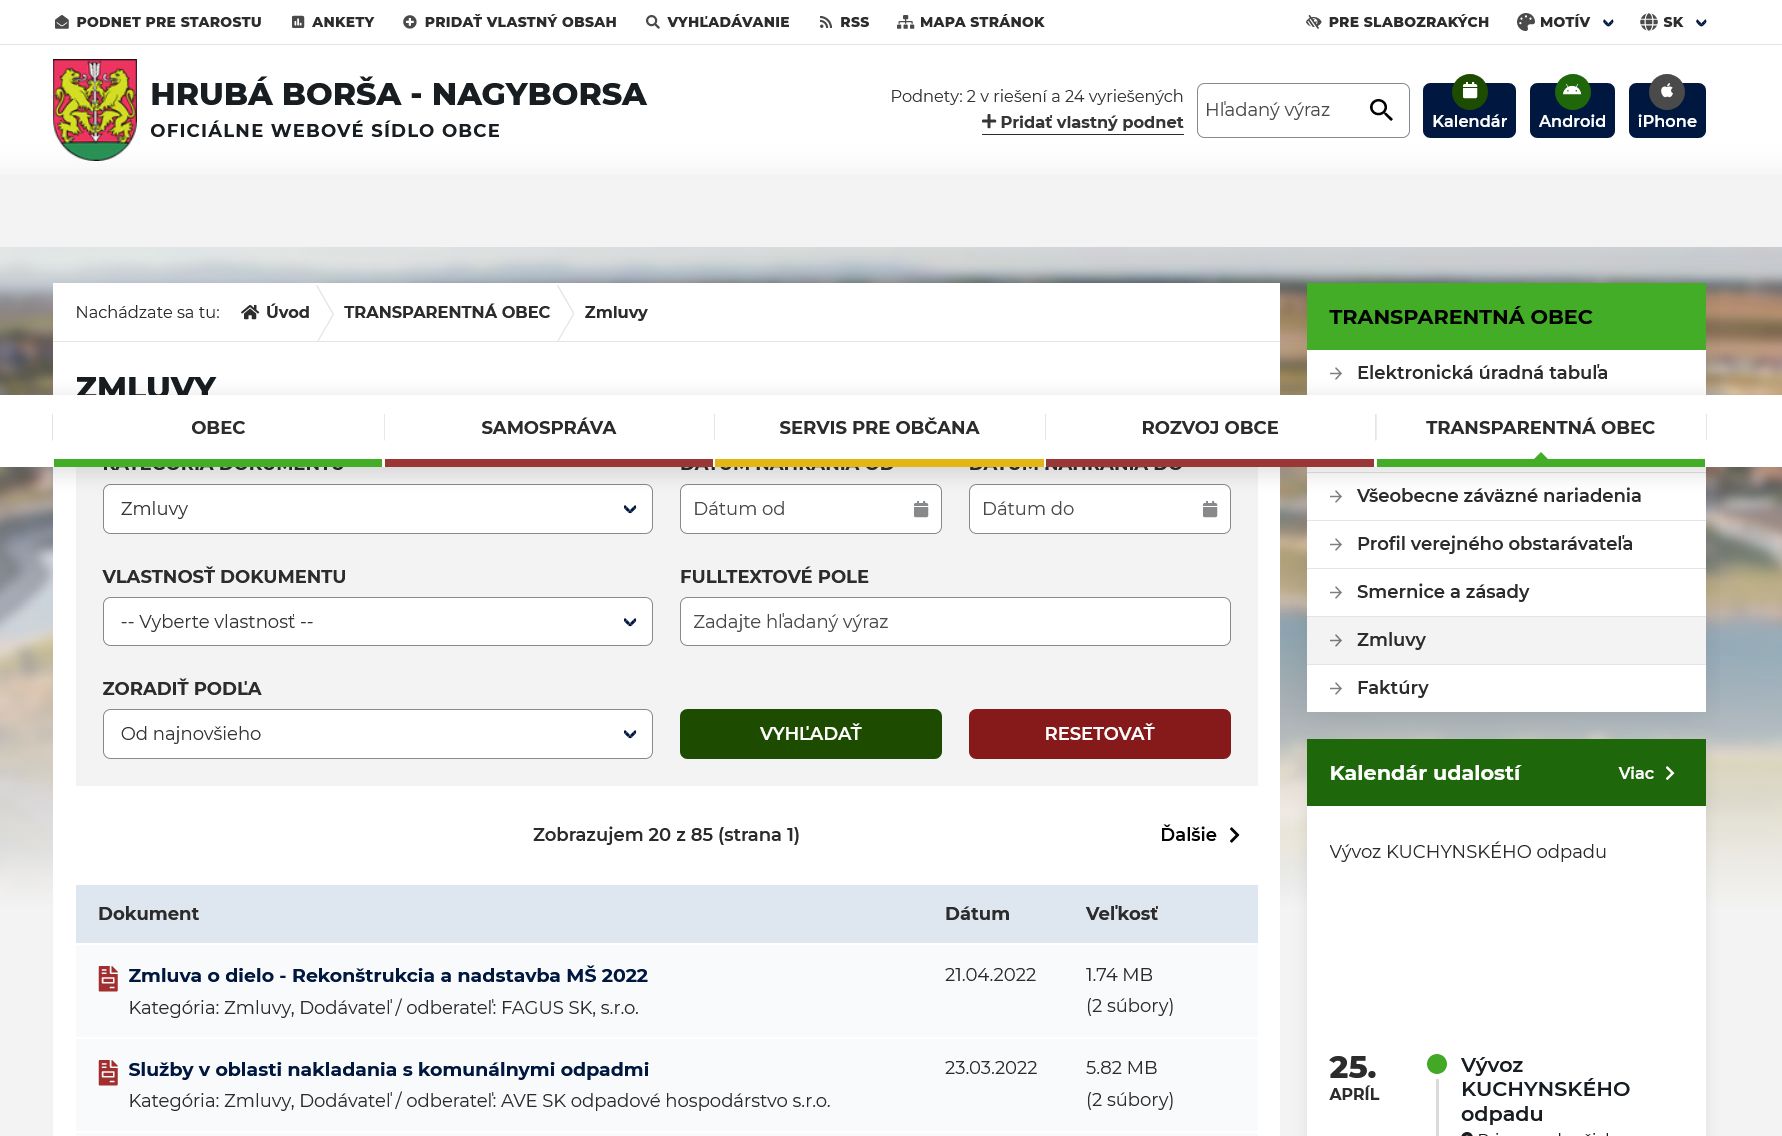Click the search magnifier icon in header

1381,110
